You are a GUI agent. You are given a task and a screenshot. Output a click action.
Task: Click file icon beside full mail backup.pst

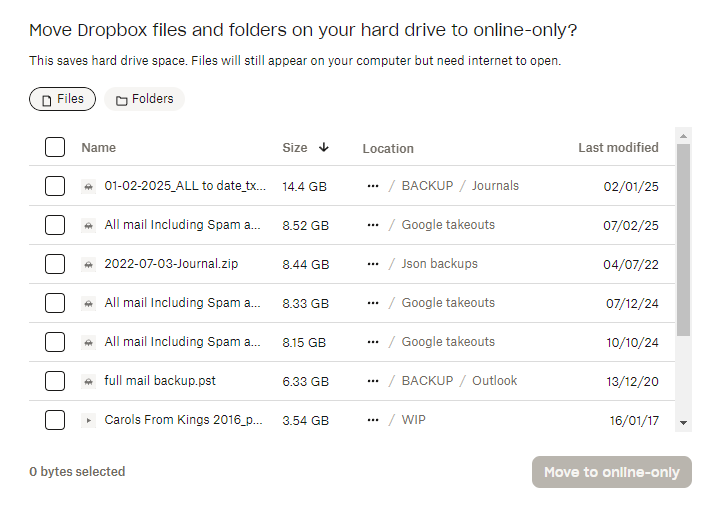coord(88,381)
